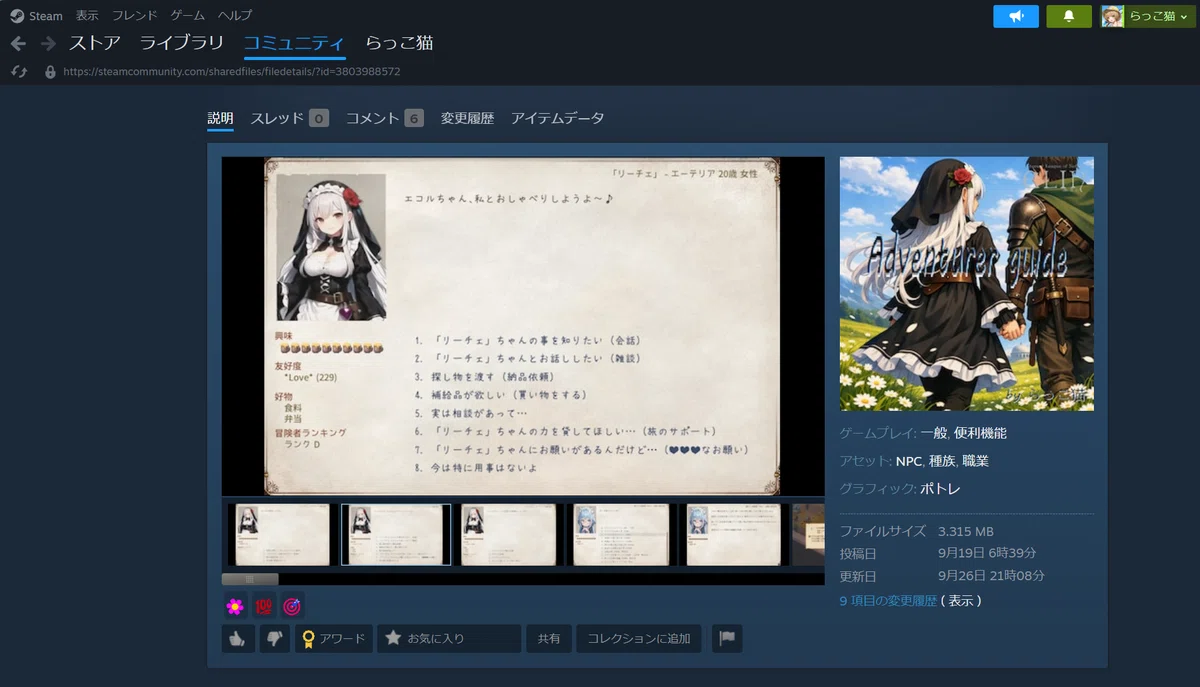Rate down with the thumbs down
The image size is (1200, 687).
[x=275, y=638]
